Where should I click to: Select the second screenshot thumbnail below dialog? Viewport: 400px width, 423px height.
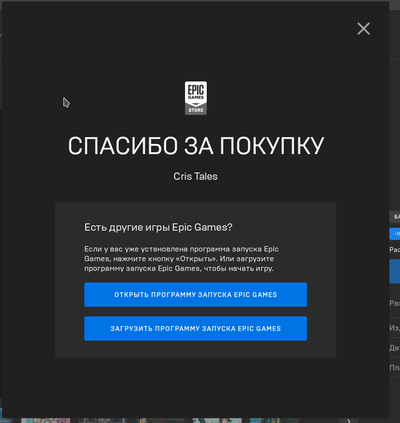(103, 421)
